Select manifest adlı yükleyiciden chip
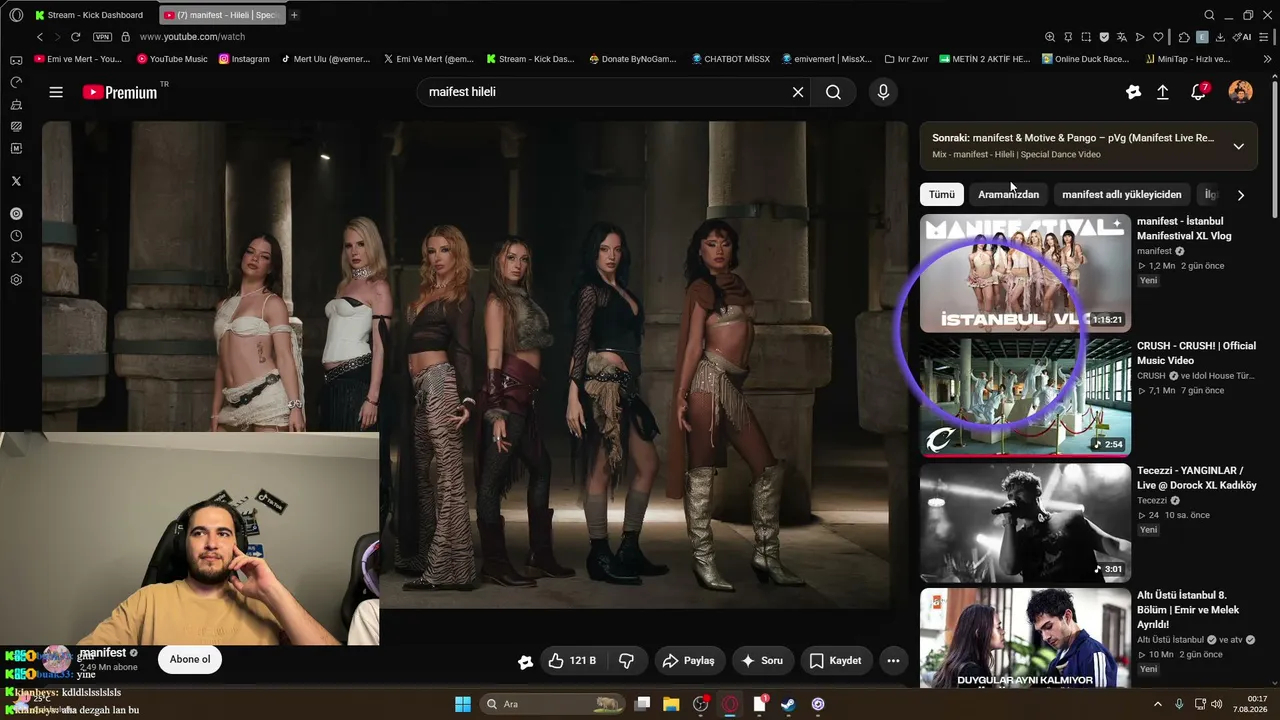1280x720 pixels. tap(1122, 195)
